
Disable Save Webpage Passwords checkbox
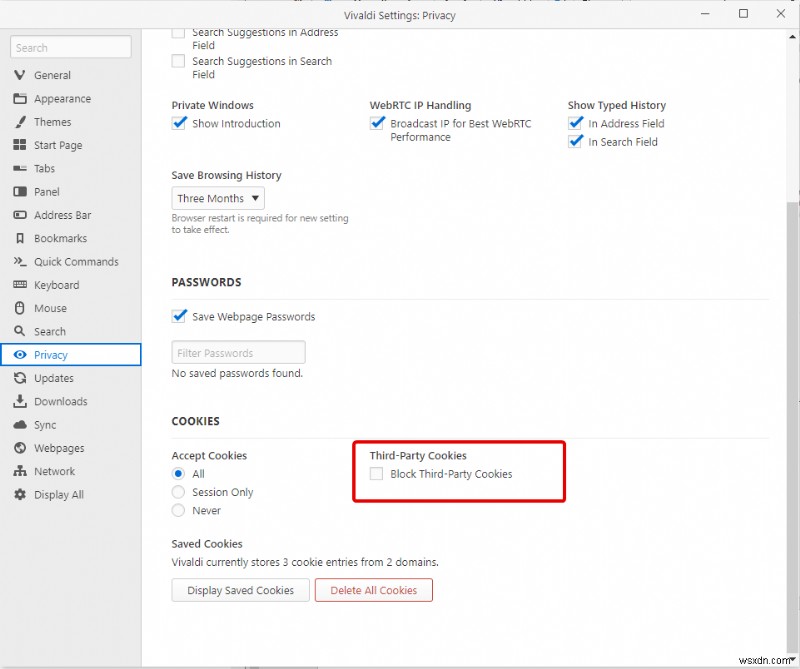(x=179, y=316)
